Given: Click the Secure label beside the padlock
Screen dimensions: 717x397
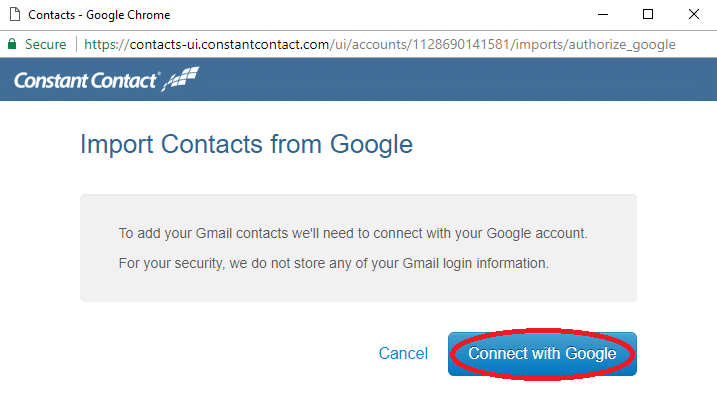Looking at the screenshot, I should 45,44.
